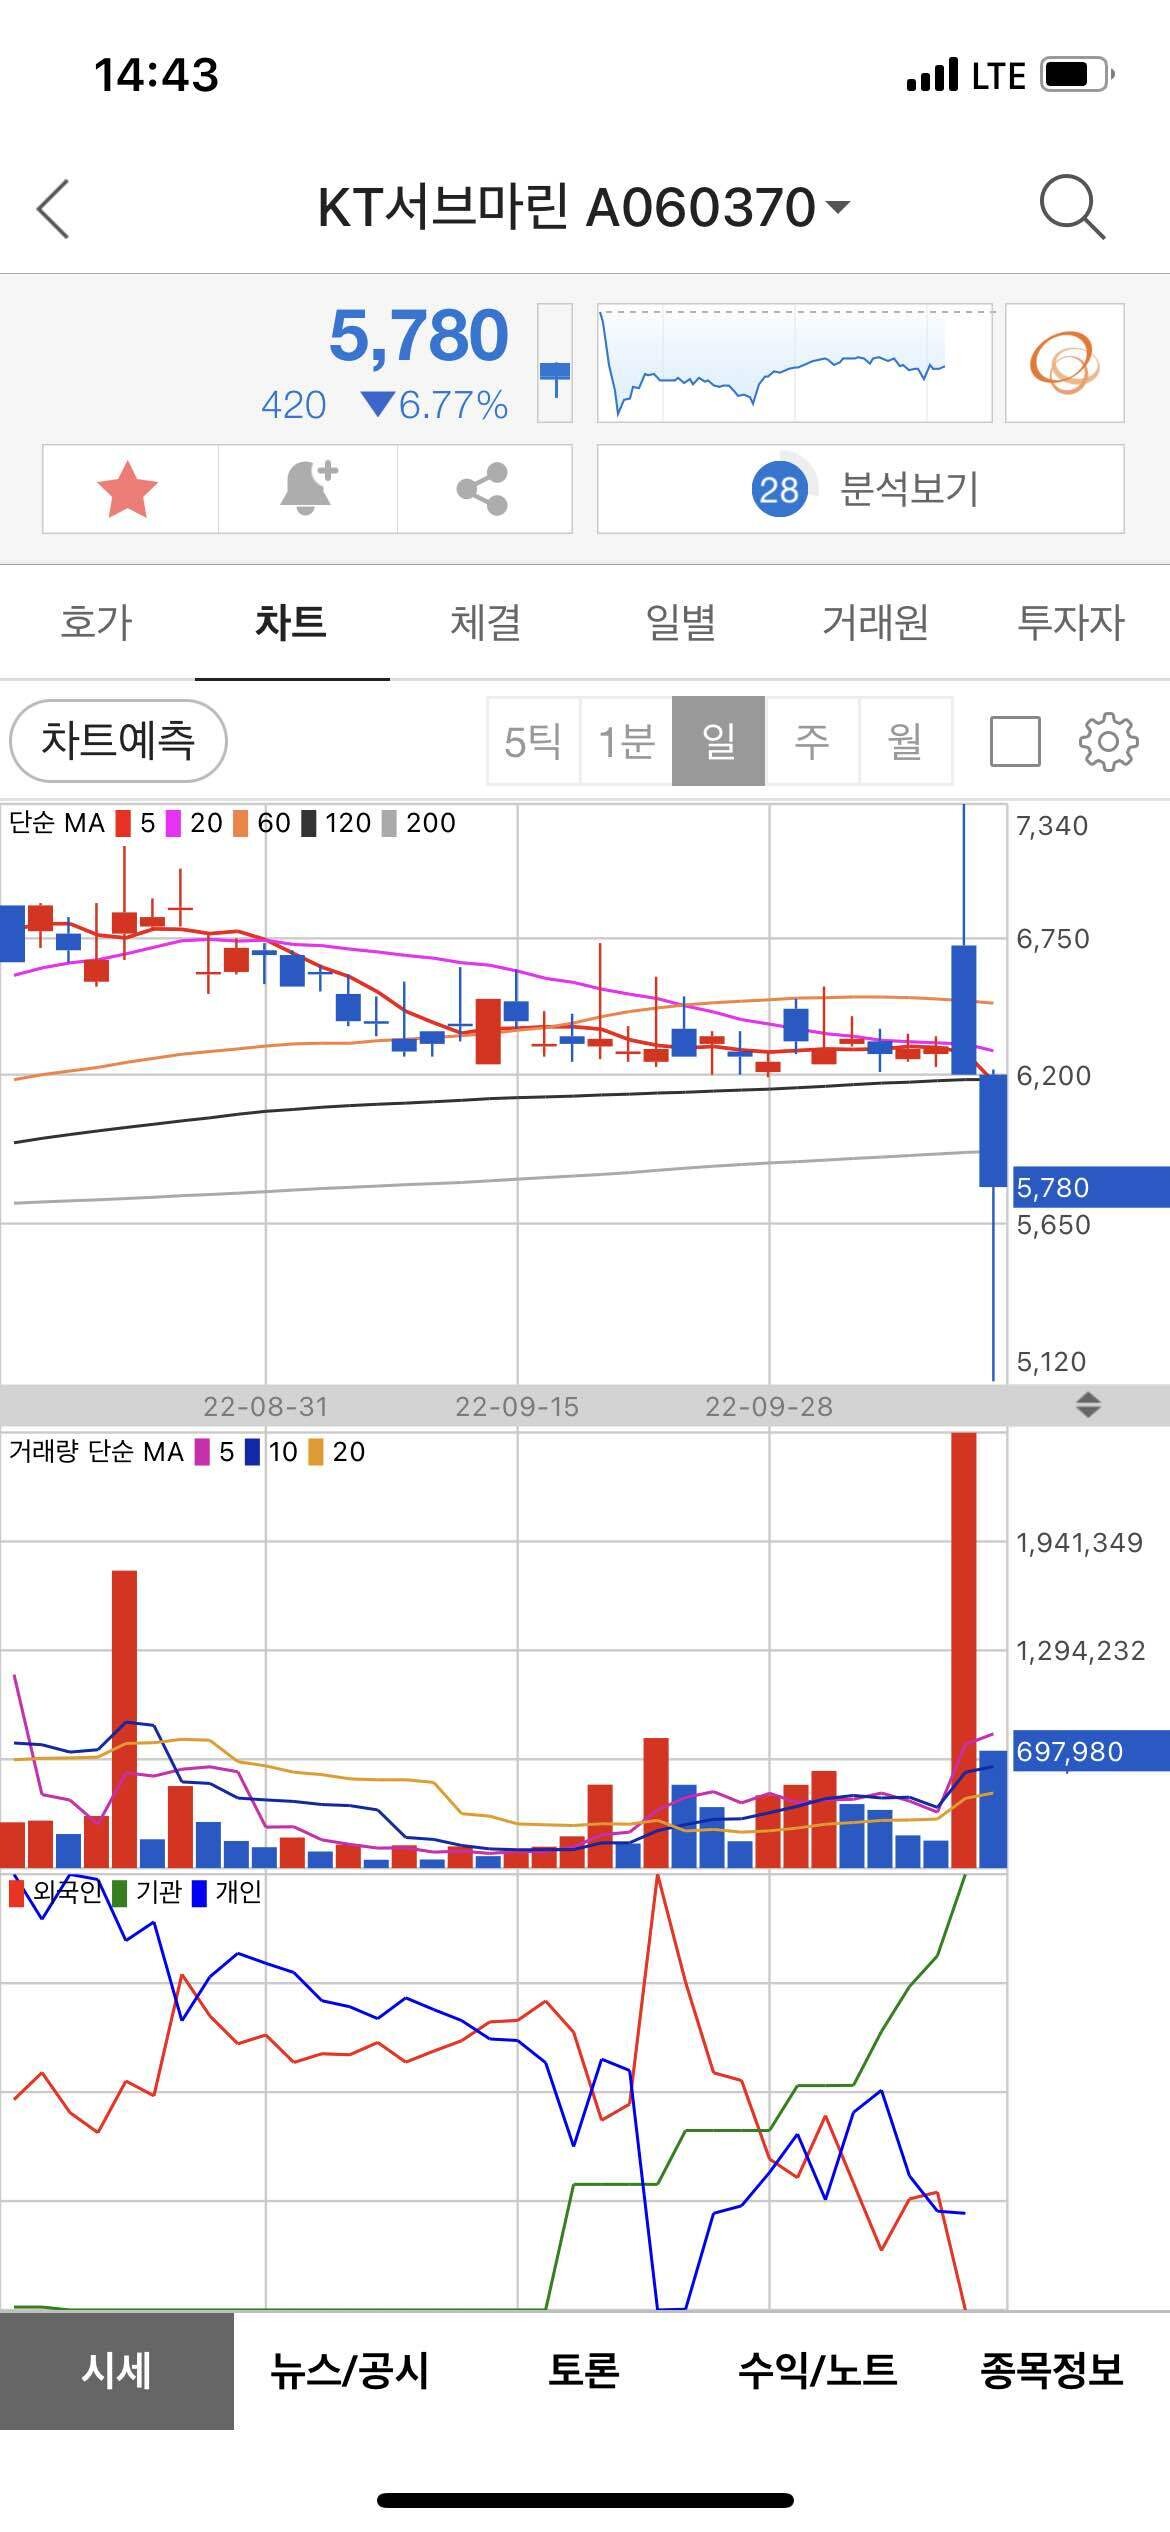Image resolution: width=1170 pixels, height=2532 pixels.
Task: Tap the 14:43 clock in status bar
Action: (x=156, y=75)
